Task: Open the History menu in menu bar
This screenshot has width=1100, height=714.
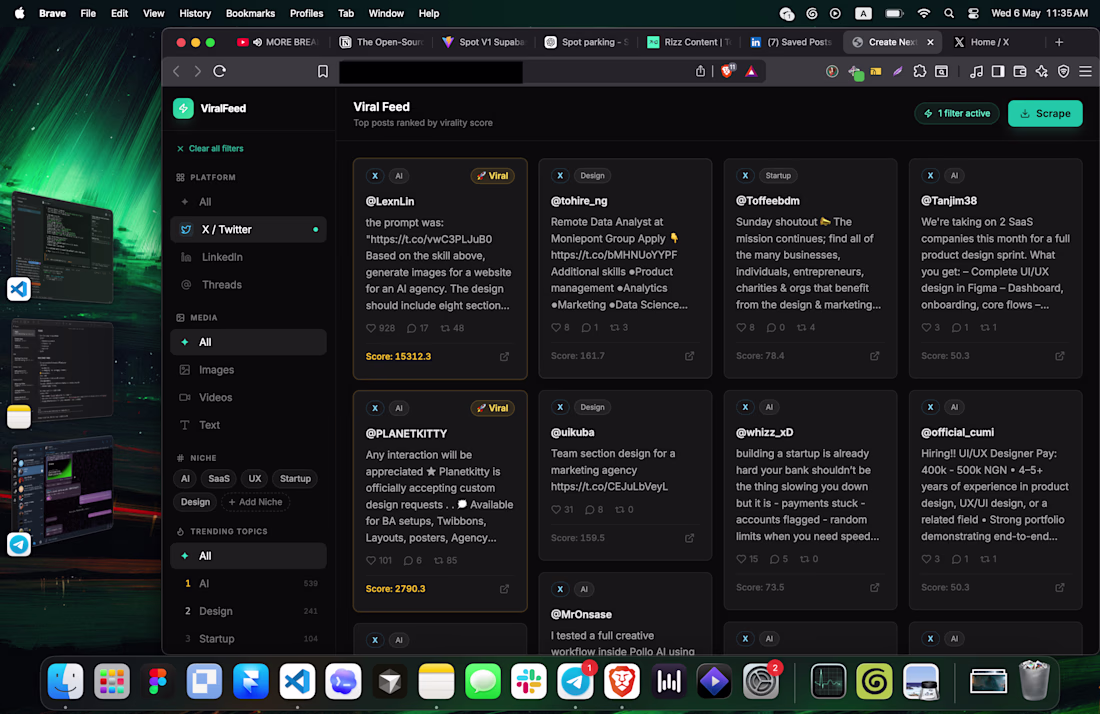Action: (195, 13)
